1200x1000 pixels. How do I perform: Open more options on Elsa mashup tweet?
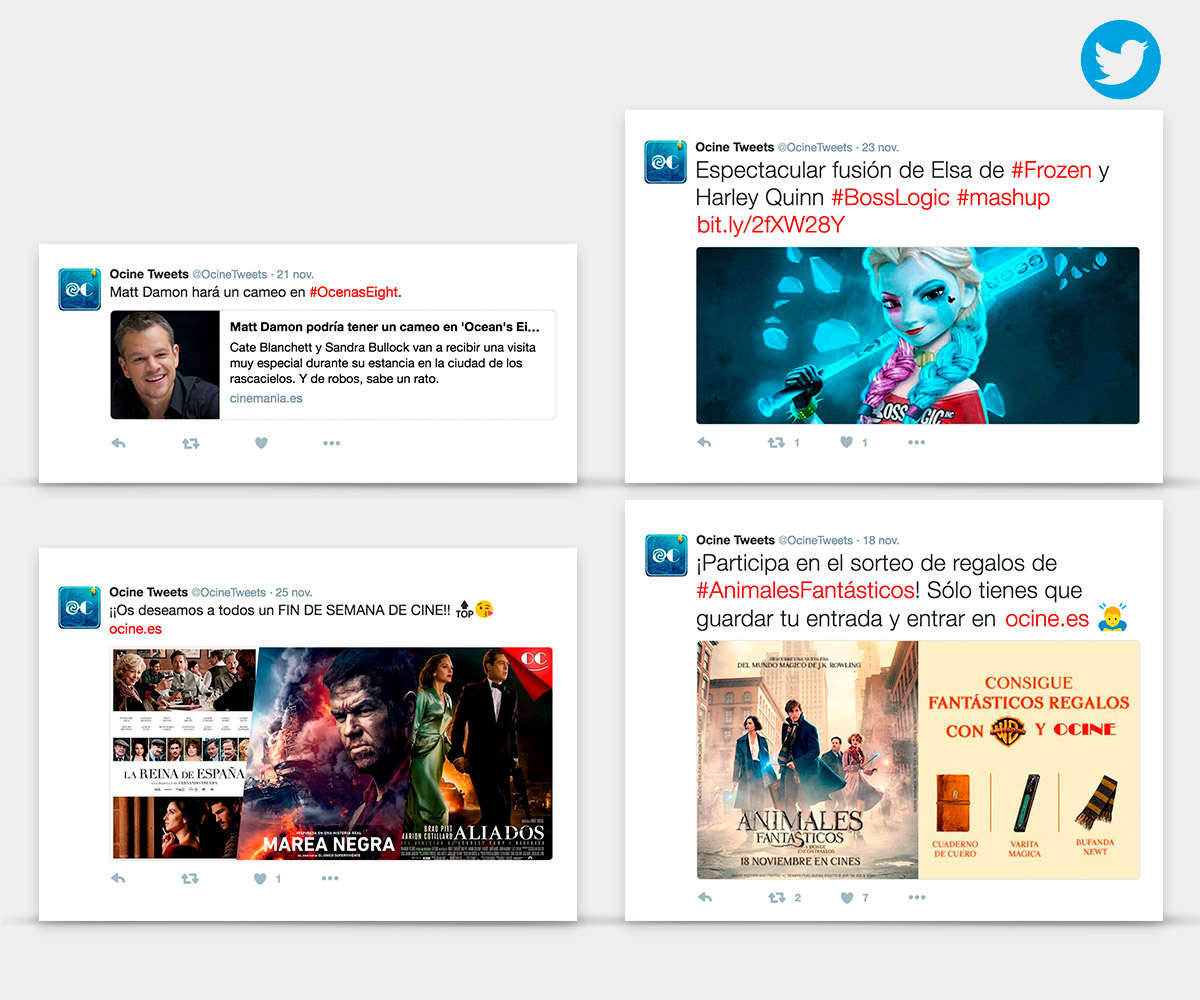(x=917, y=442)
